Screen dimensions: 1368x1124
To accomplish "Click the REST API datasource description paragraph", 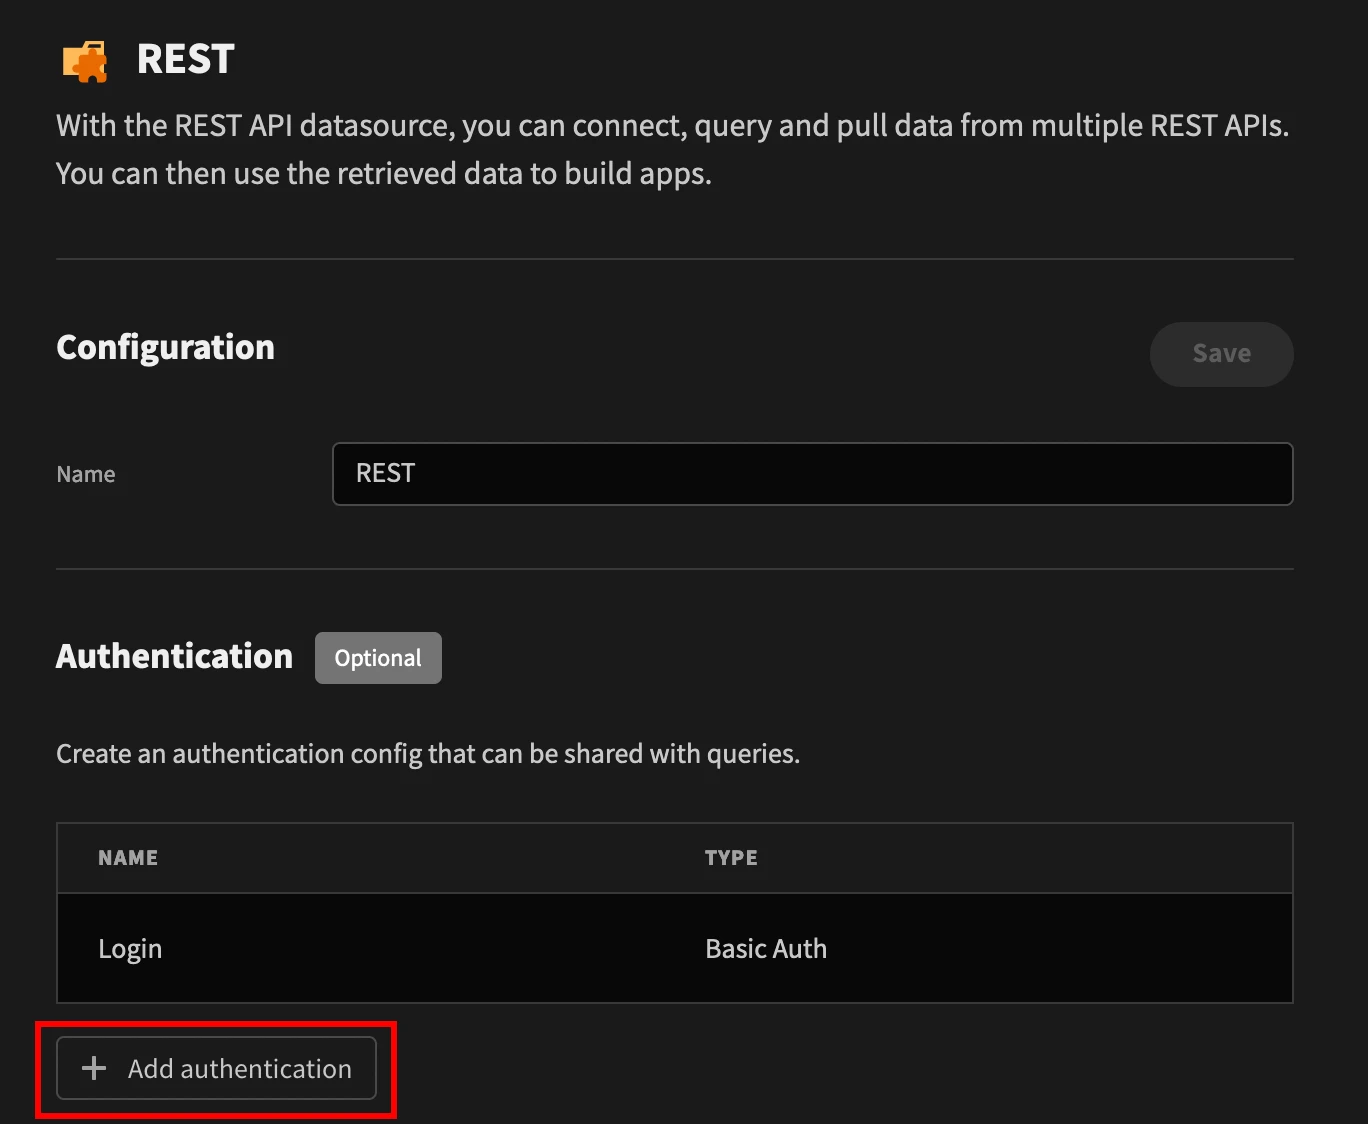I will tap(673, 149).
